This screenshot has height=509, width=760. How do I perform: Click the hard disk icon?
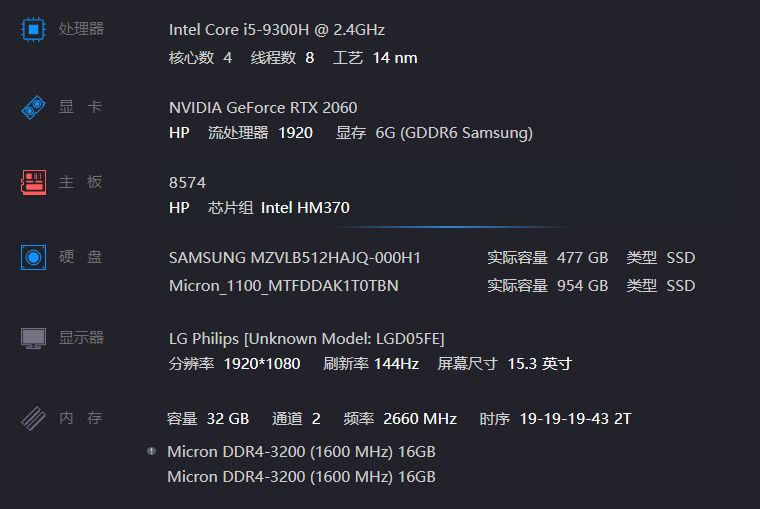33,257
